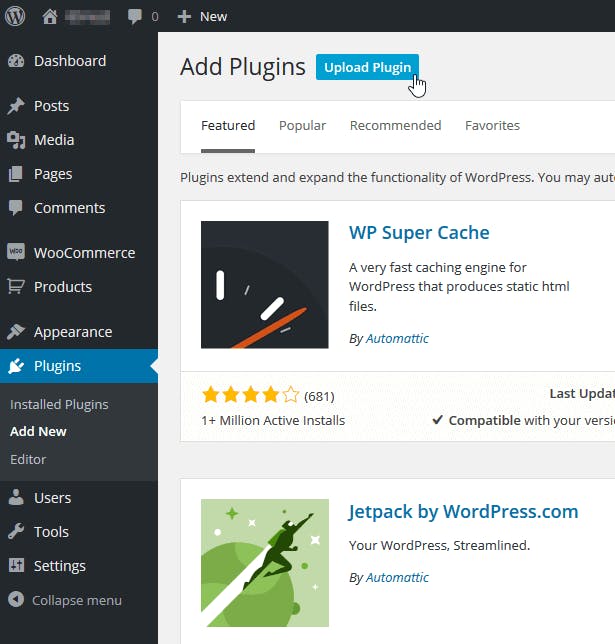Switch to the Recommended tab

pos(396,125)
